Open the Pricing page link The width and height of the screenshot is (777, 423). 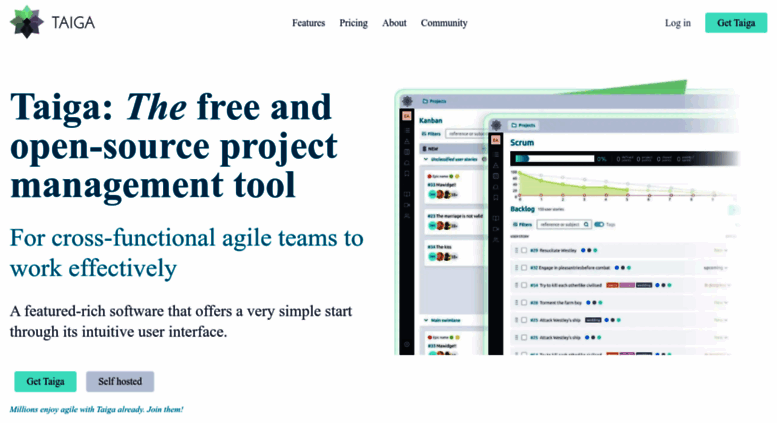[x=353, y=23]
